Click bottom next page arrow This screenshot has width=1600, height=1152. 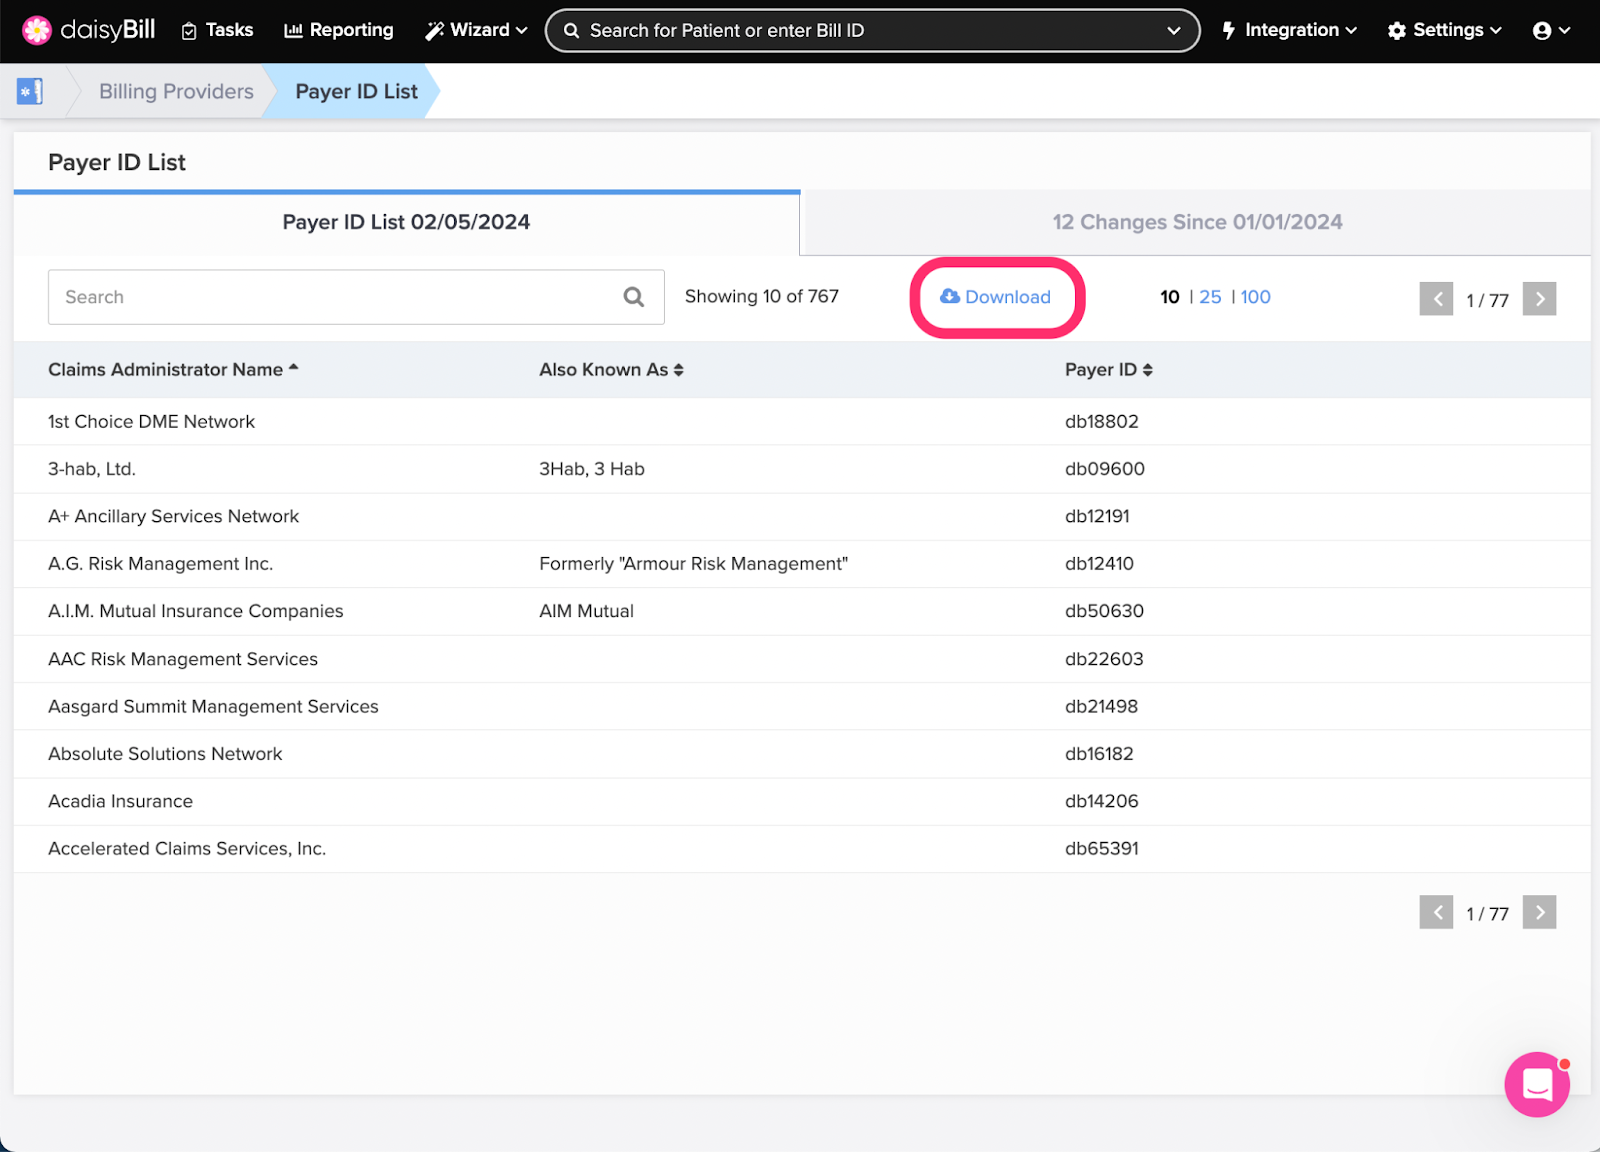pyautogui.click(x=1539, y=912)
